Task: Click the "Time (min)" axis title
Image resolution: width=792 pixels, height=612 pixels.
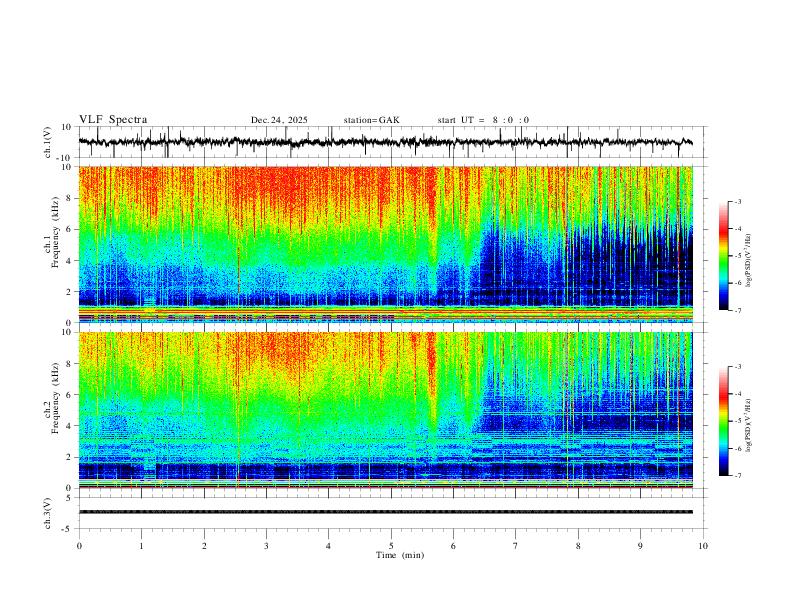Action: [x=400, y=555]
